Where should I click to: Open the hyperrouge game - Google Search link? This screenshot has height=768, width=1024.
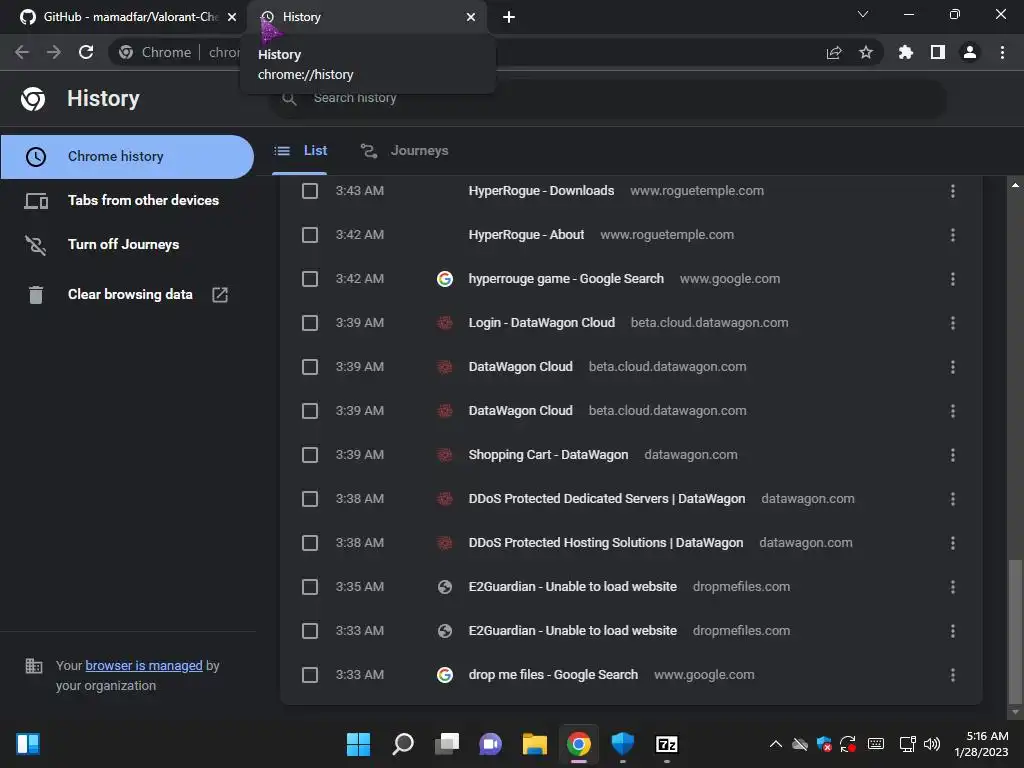pos(566,279)
